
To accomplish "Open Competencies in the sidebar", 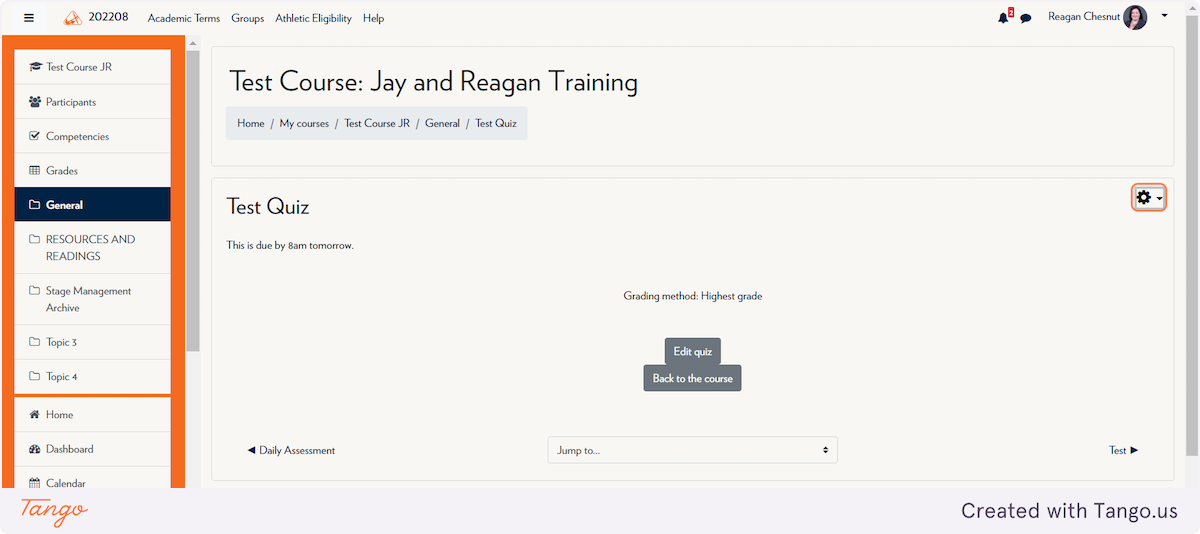I will coord(93,136).
